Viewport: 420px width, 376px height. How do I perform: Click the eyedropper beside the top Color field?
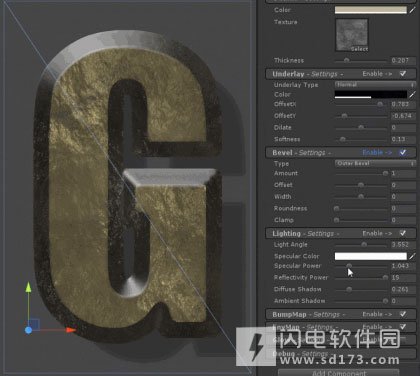coord(412,10)
